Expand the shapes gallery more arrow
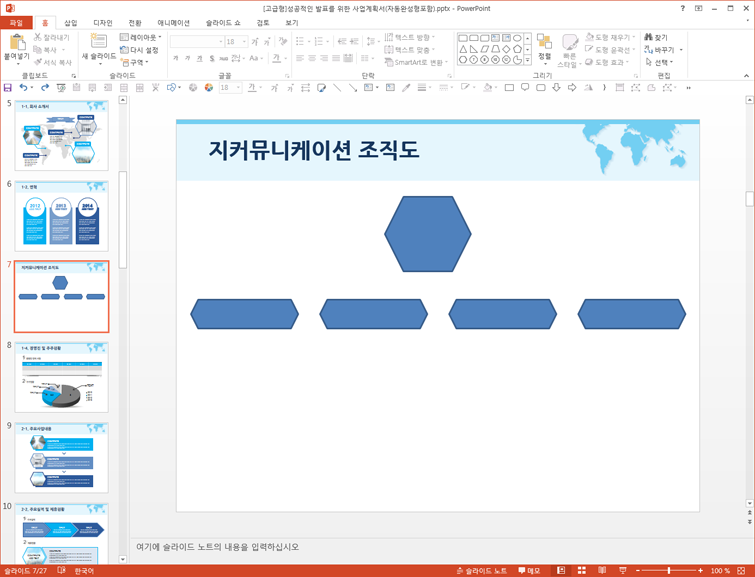This screenshot has height=577, width=755. [x=528, y=60]
